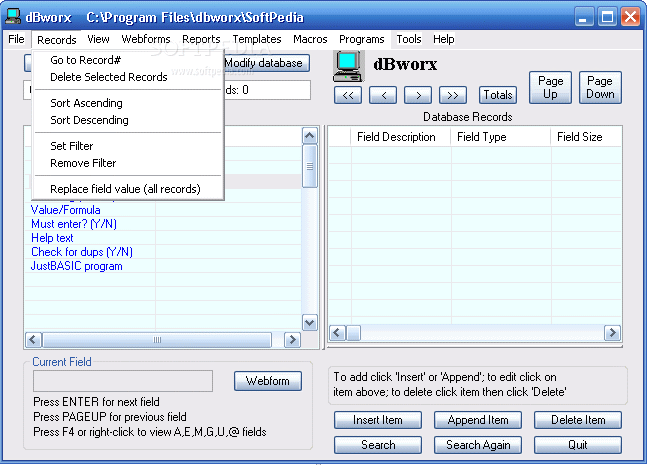The height and width of the screenshot is (465, 648).
Task: Click left pane vertical scroll up arrow
Action: [x=310, y=136]
